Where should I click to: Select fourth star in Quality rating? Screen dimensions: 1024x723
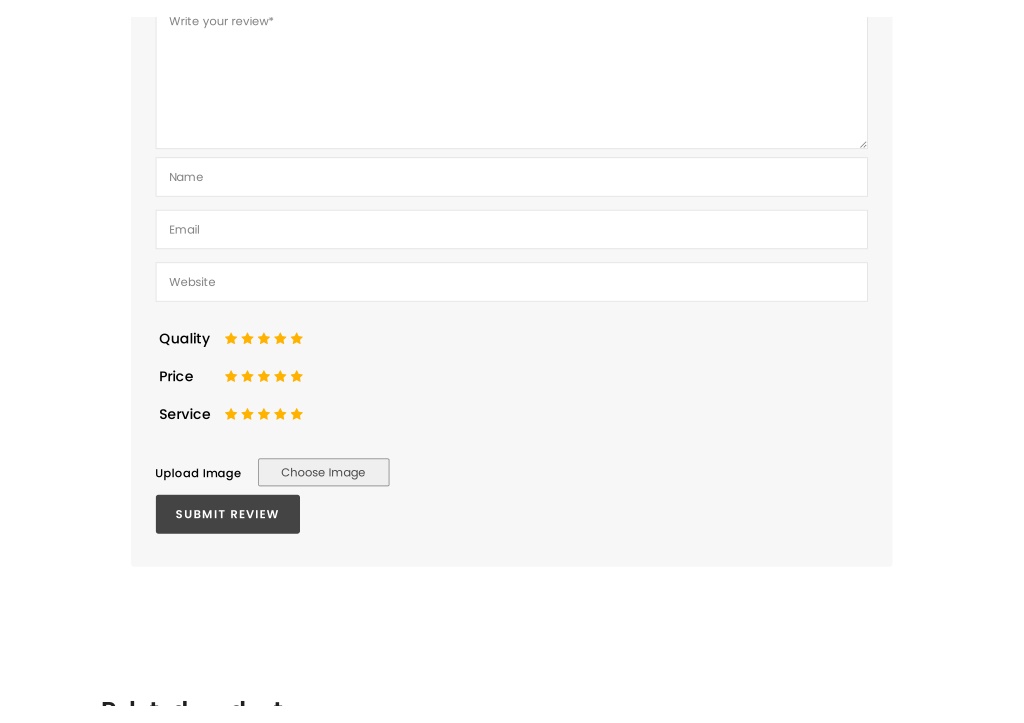[x=280, y=338]
